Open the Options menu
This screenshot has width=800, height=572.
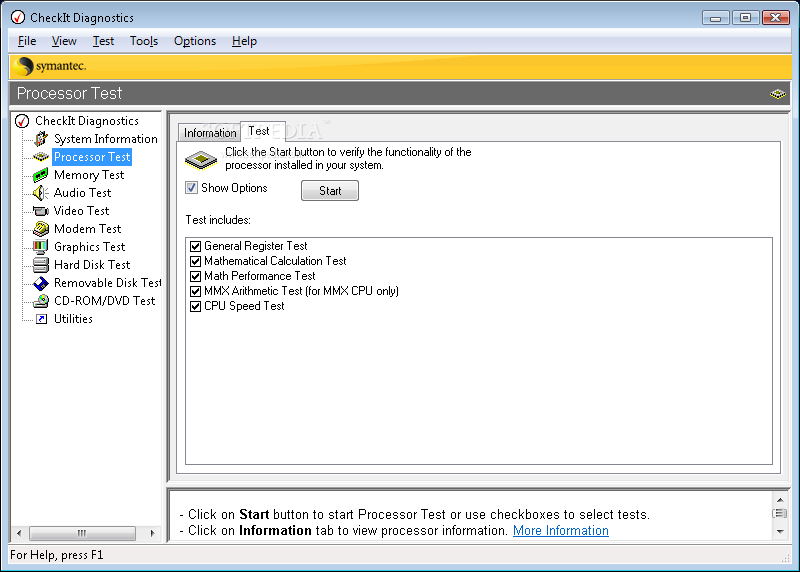195,41
